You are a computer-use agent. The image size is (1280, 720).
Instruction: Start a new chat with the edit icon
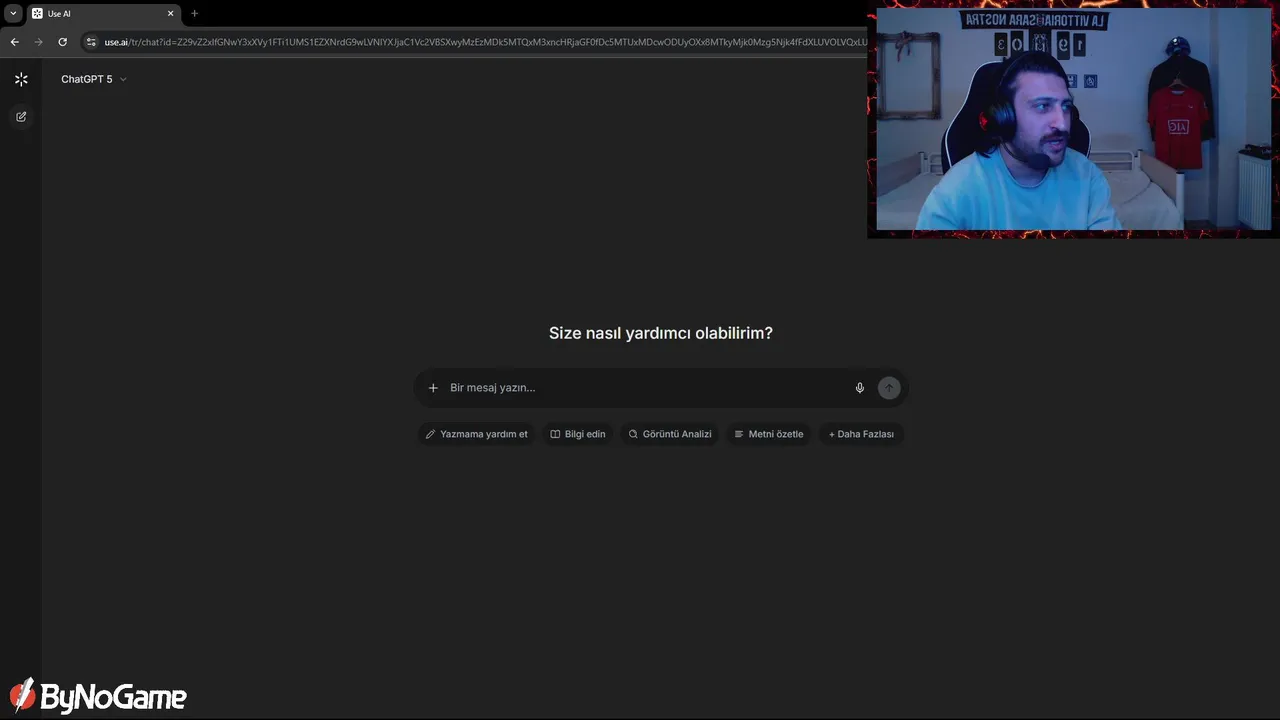coord(21,117)
